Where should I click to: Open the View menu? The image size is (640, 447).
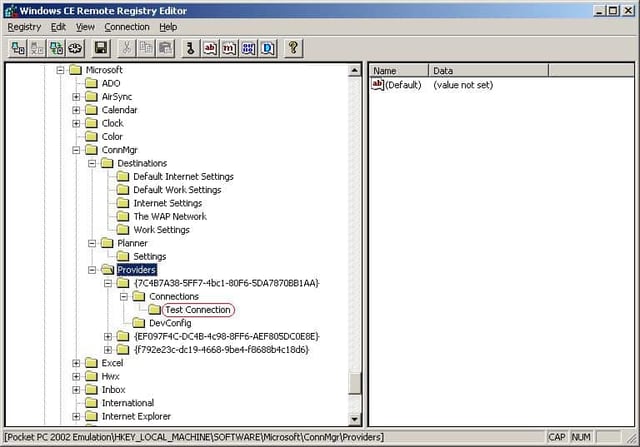coord(85,27)
